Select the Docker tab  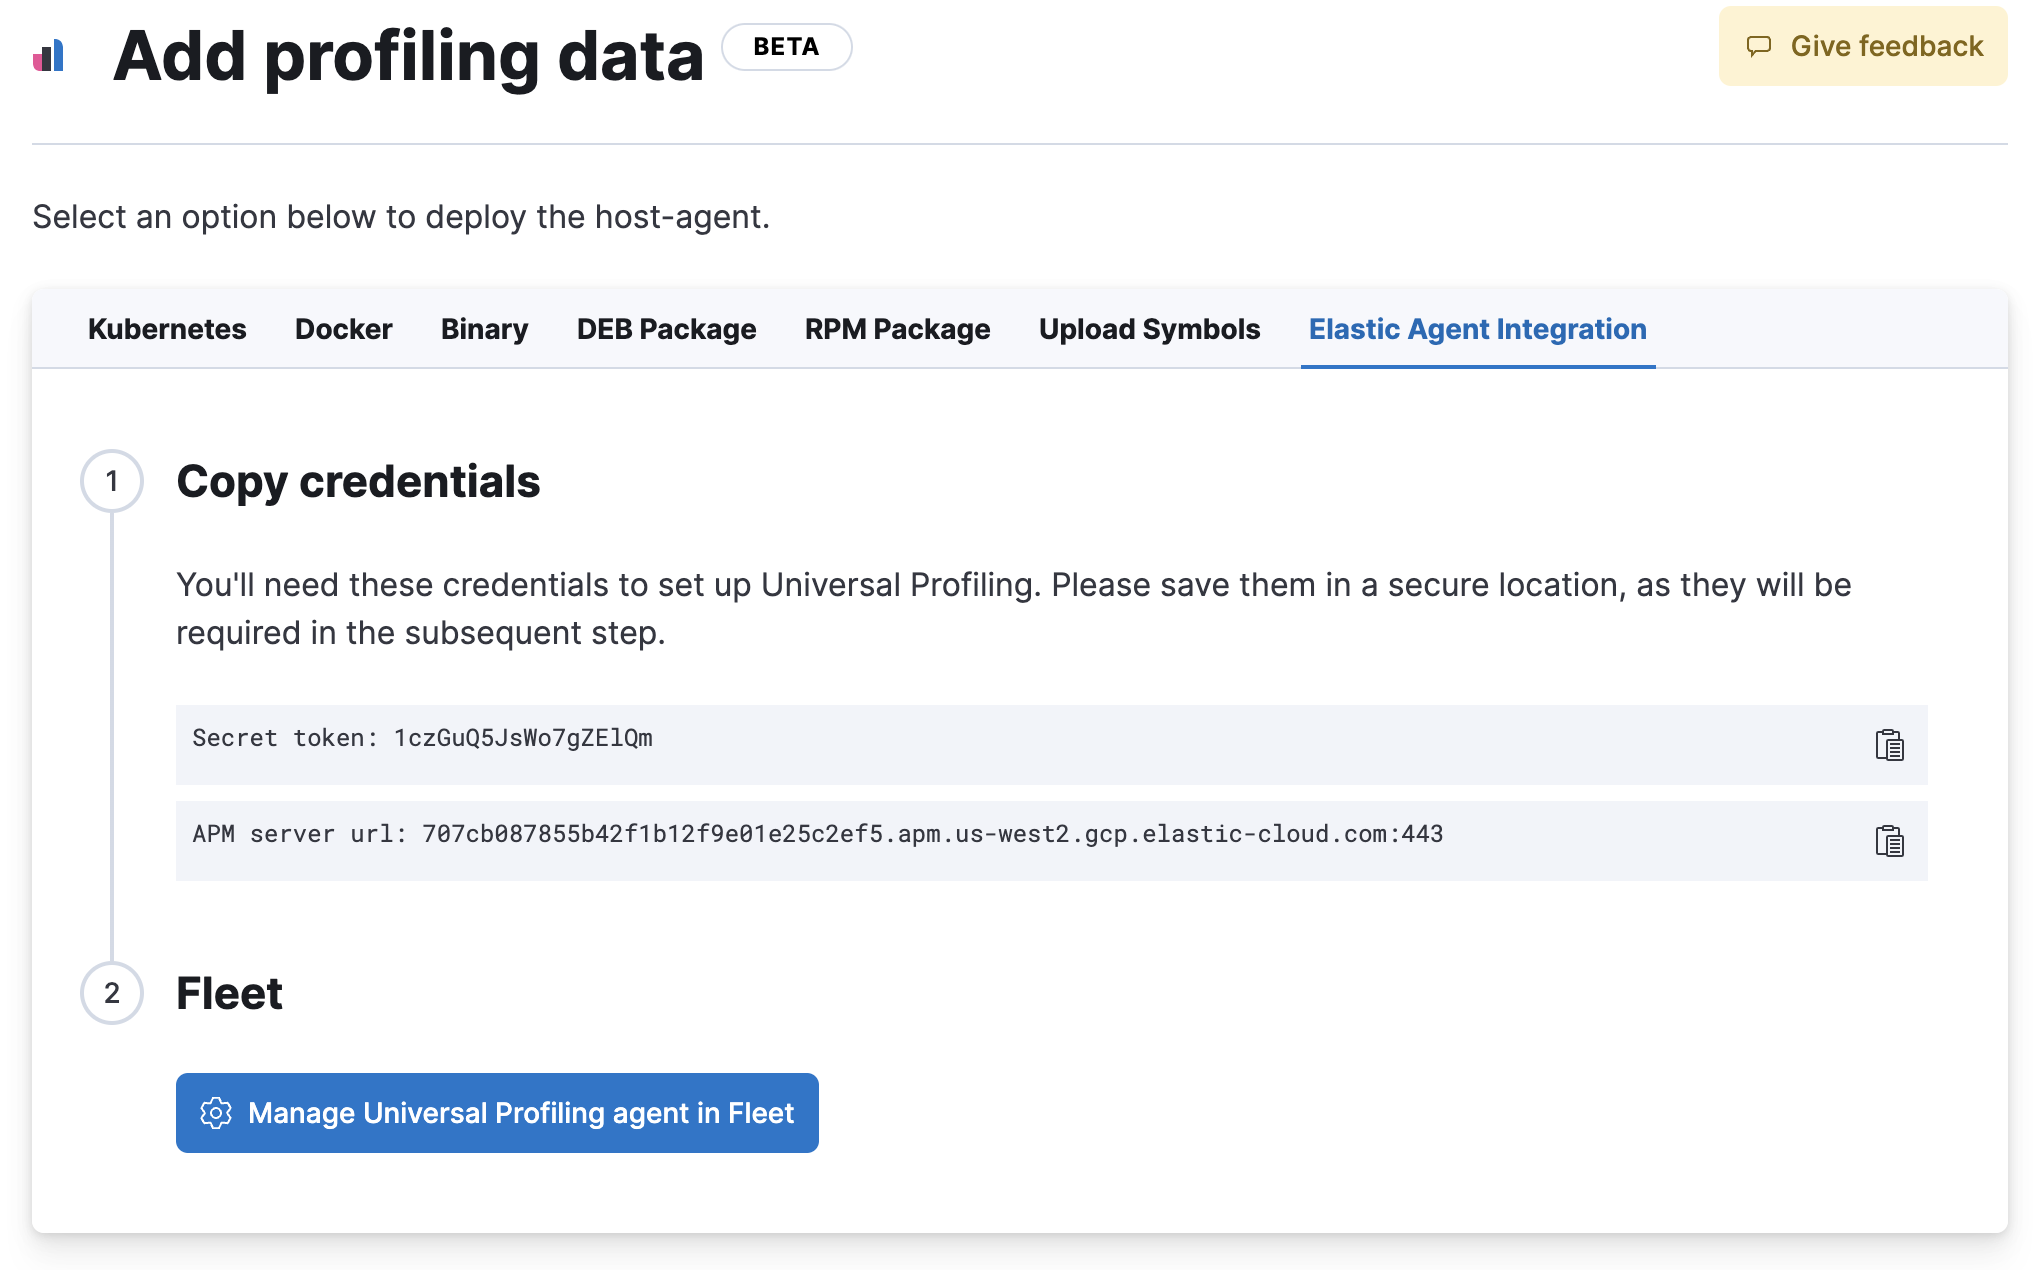pos(344,329)
